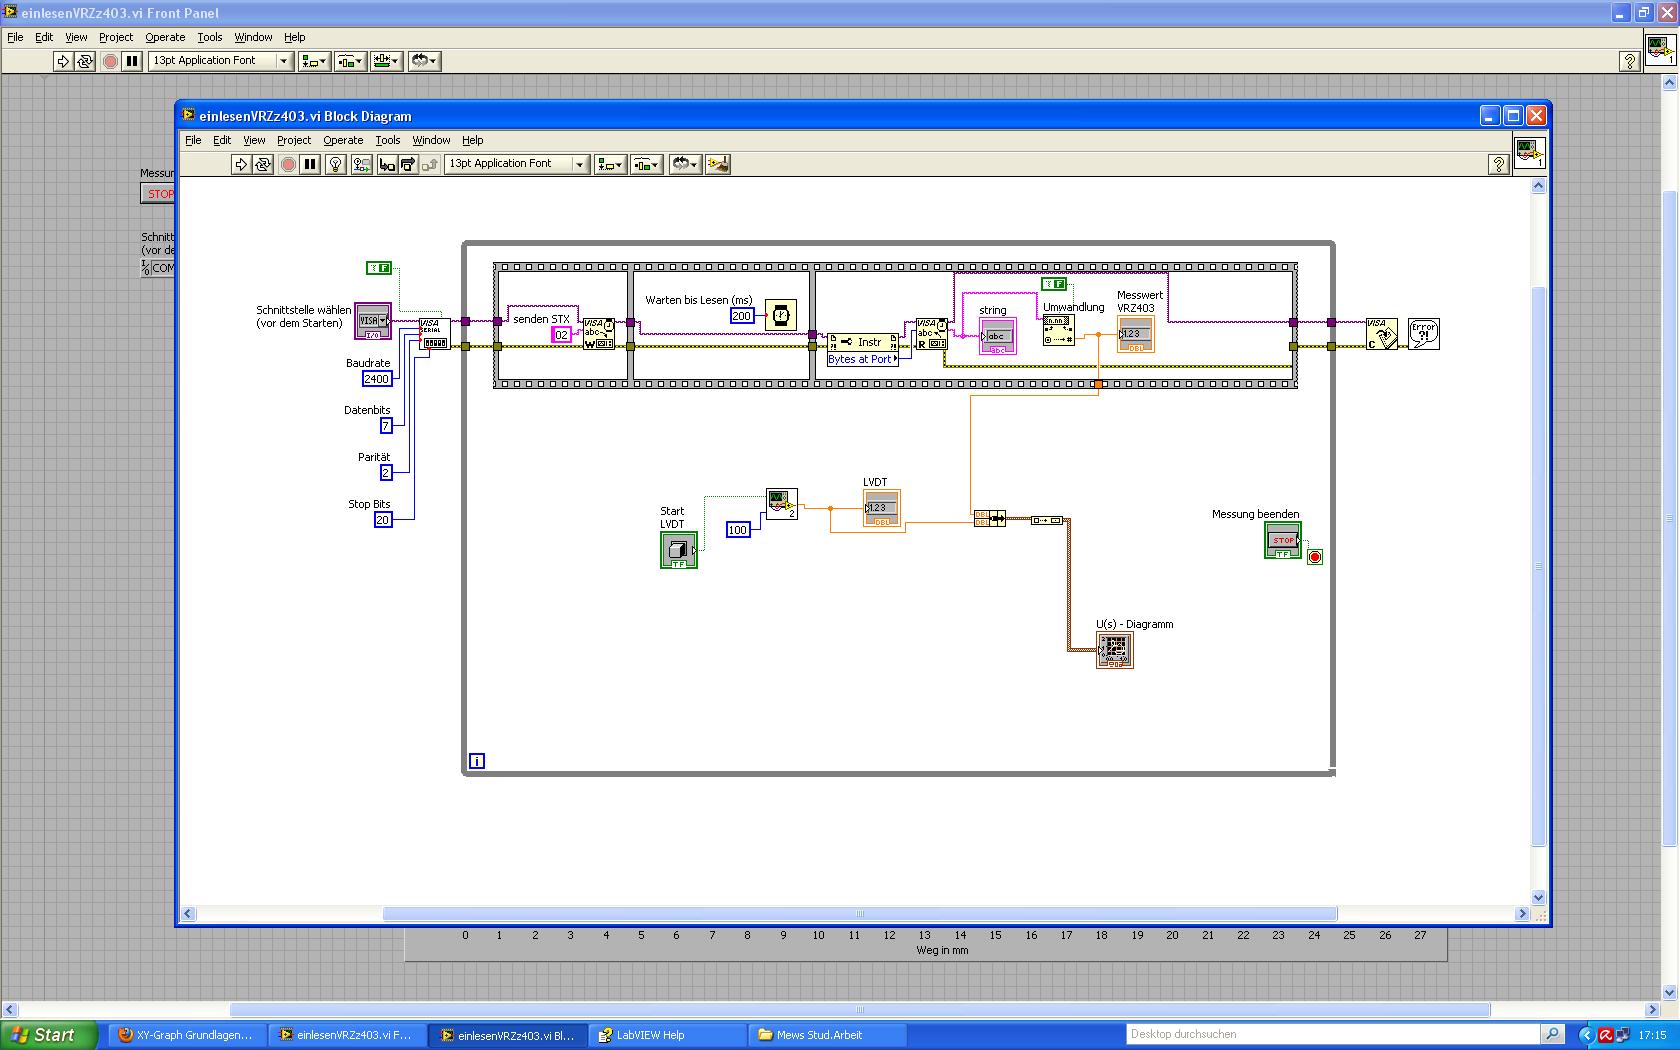Image resolution: width=1680 pixels, height=1050 pixels.
Task: Select the Messwert VRZ403 indicator terminal
Action: pyautogui.click(x=1136, y=335)
